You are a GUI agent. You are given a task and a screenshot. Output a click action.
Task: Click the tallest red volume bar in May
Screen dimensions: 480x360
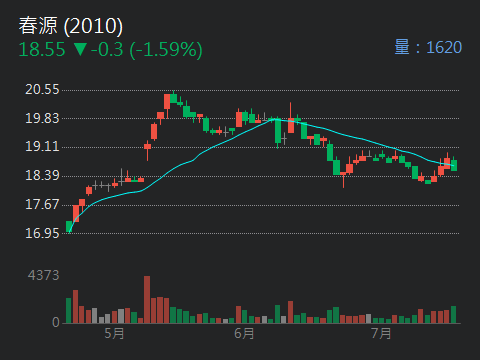coord(147,299)
